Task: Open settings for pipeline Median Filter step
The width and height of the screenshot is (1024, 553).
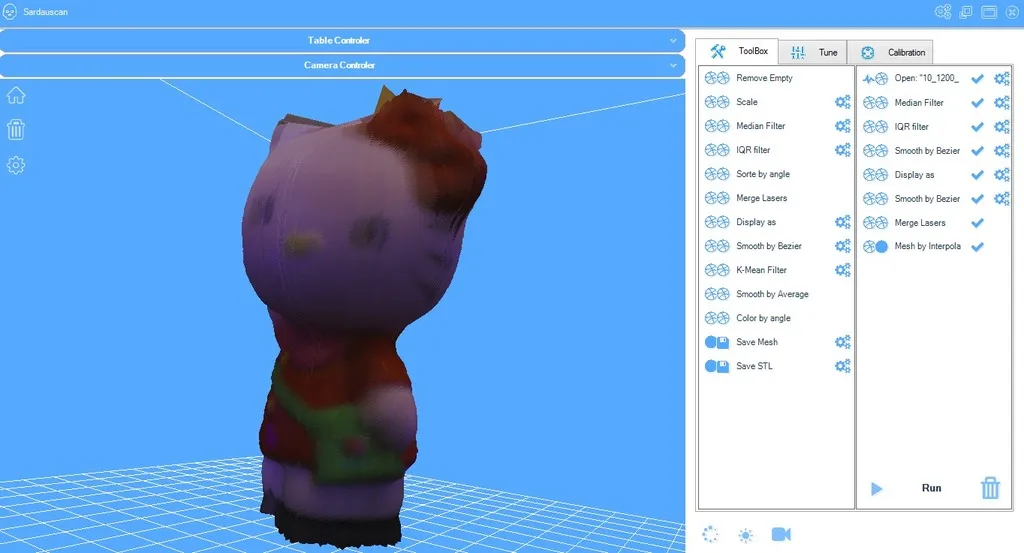Action: (1002, 103)
